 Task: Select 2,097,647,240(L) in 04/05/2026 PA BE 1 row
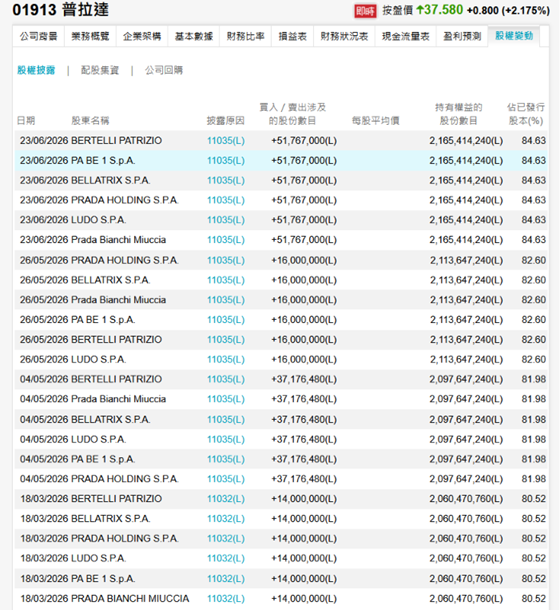pyautogui.click(x=466, y=459)
